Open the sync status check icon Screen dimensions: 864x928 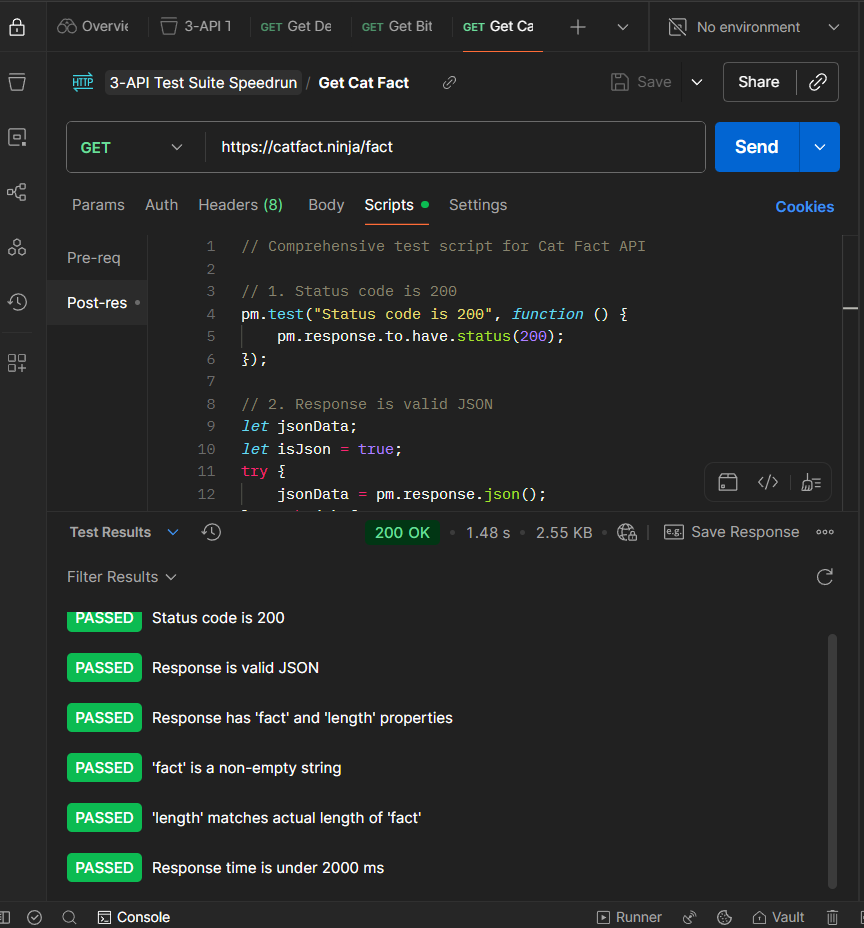click(35, 917)
